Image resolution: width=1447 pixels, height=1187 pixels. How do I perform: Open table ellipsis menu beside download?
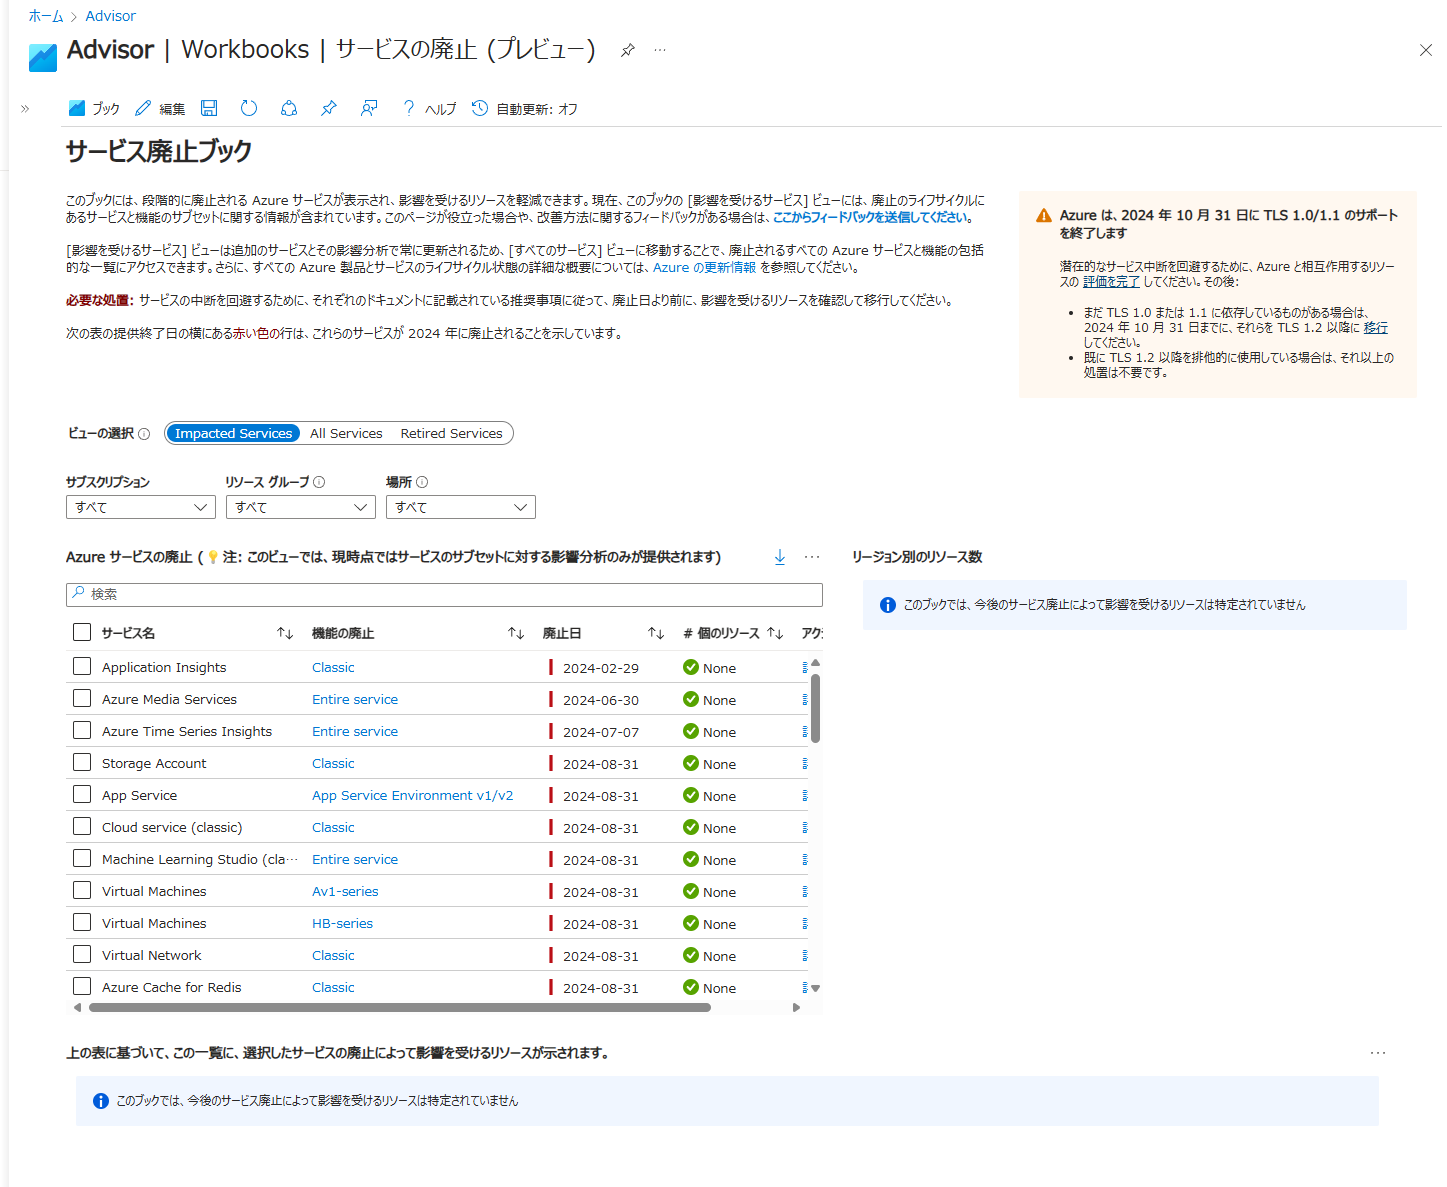[x=812, y=557]
